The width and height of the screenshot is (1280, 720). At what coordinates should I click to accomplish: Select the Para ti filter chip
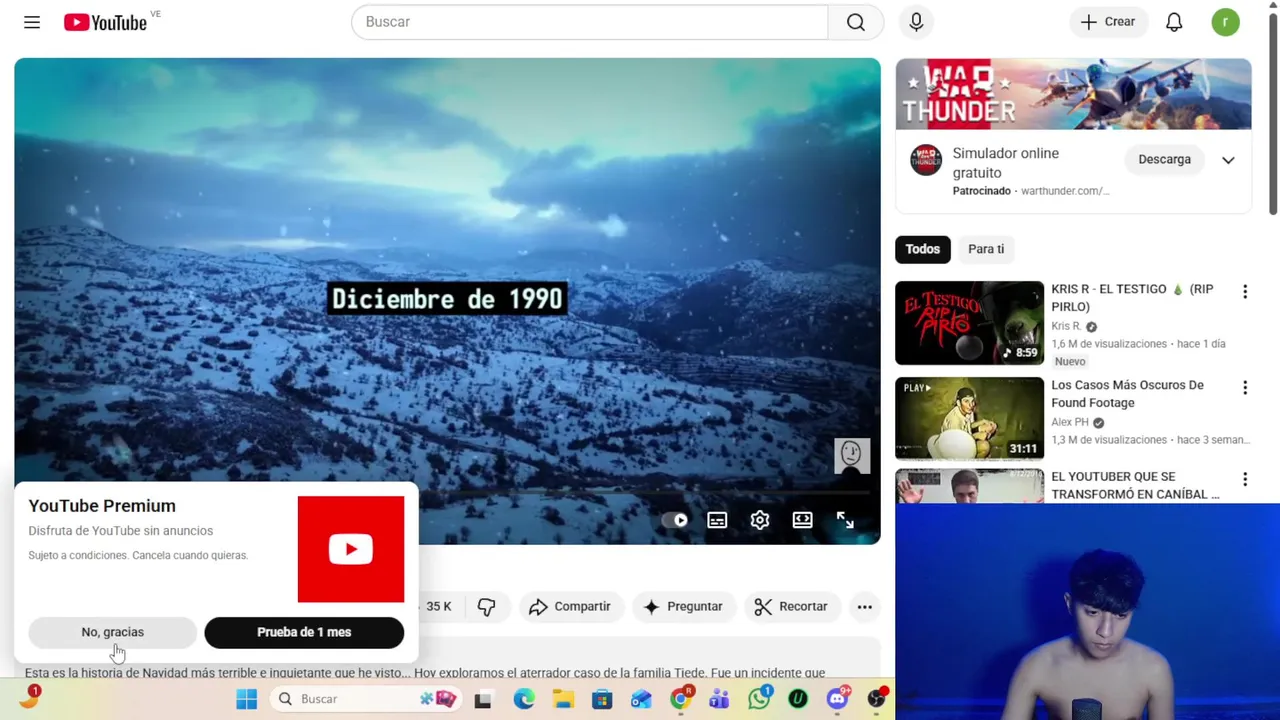pos(986,249)
